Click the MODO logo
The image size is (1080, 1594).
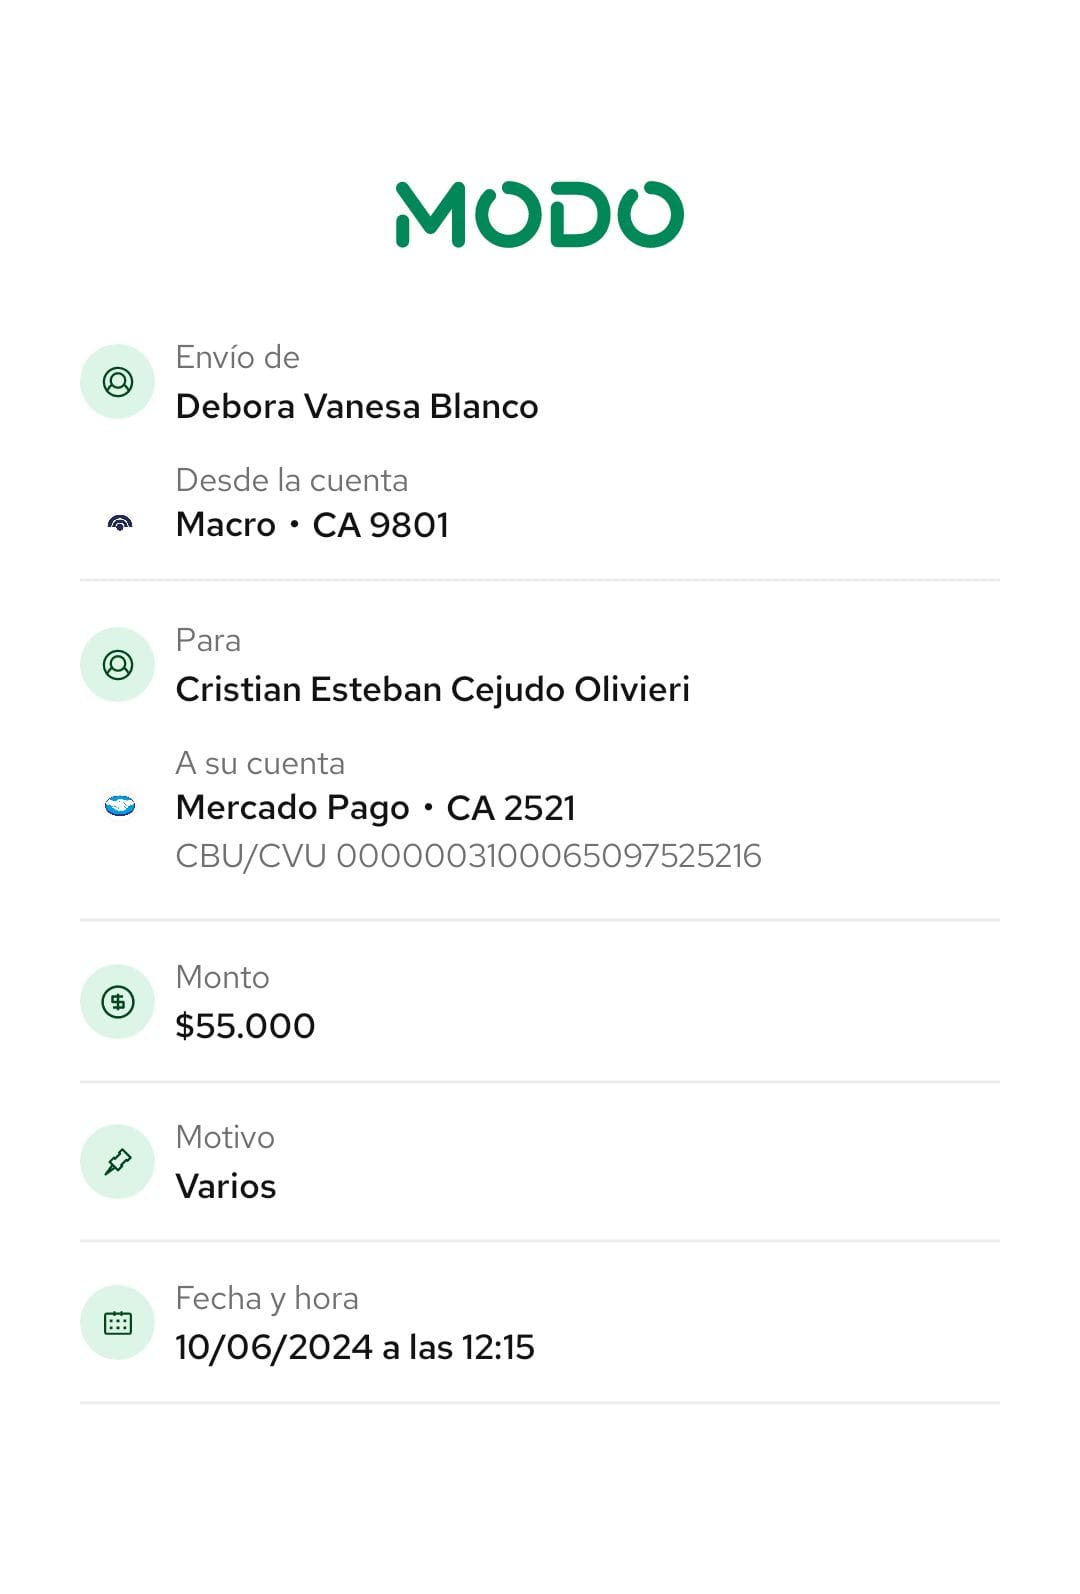[540, 214]
